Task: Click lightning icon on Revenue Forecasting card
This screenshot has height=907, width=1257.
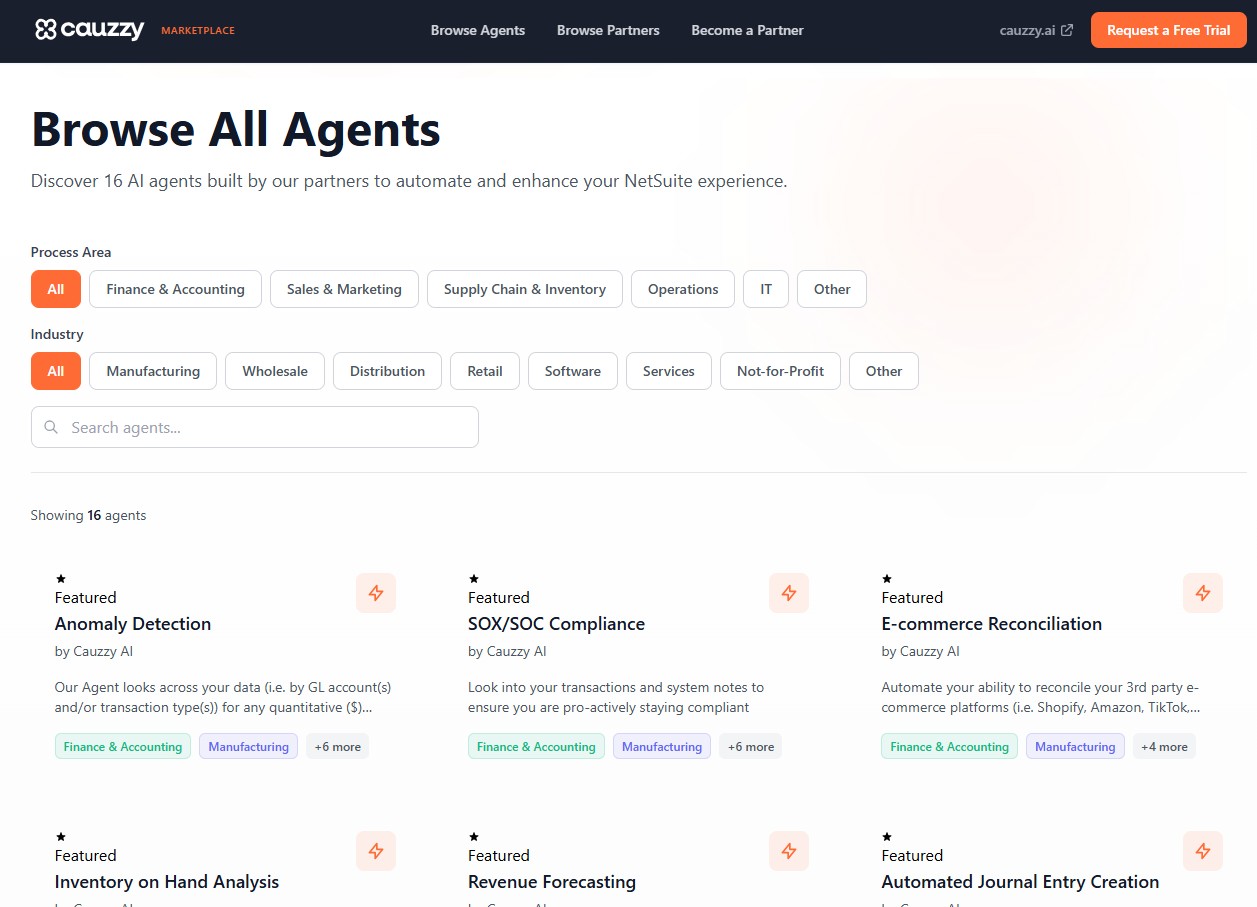Action: (789, 851)
